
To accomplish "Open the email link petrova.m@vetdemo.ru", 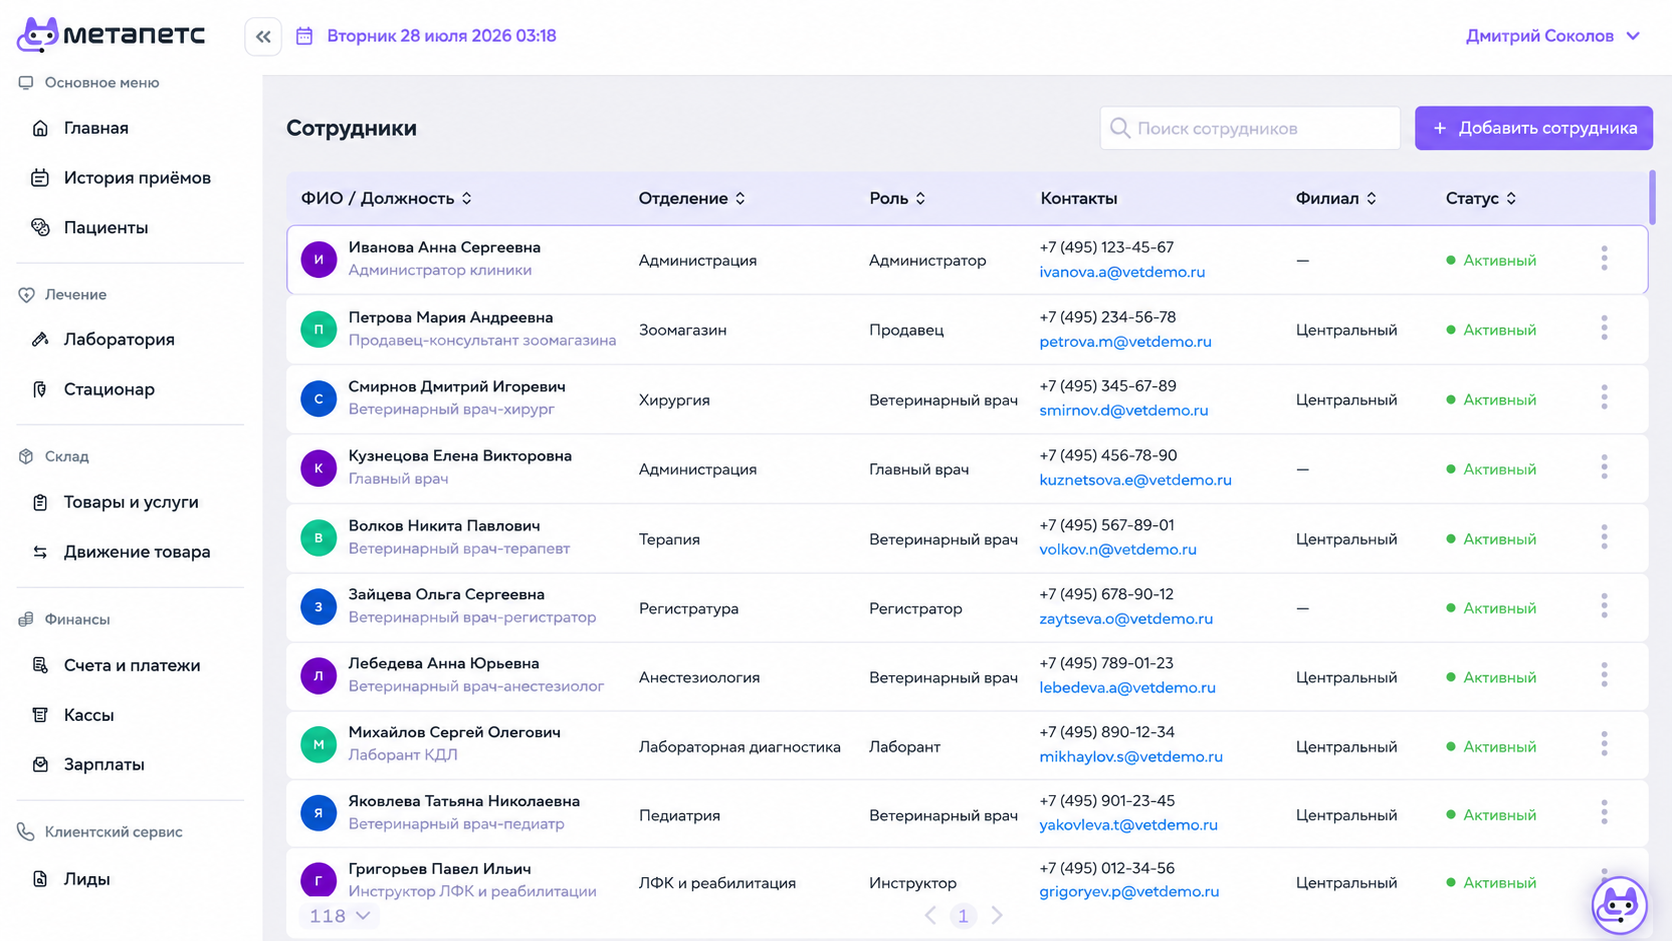I will click(x=1125, y=341).
